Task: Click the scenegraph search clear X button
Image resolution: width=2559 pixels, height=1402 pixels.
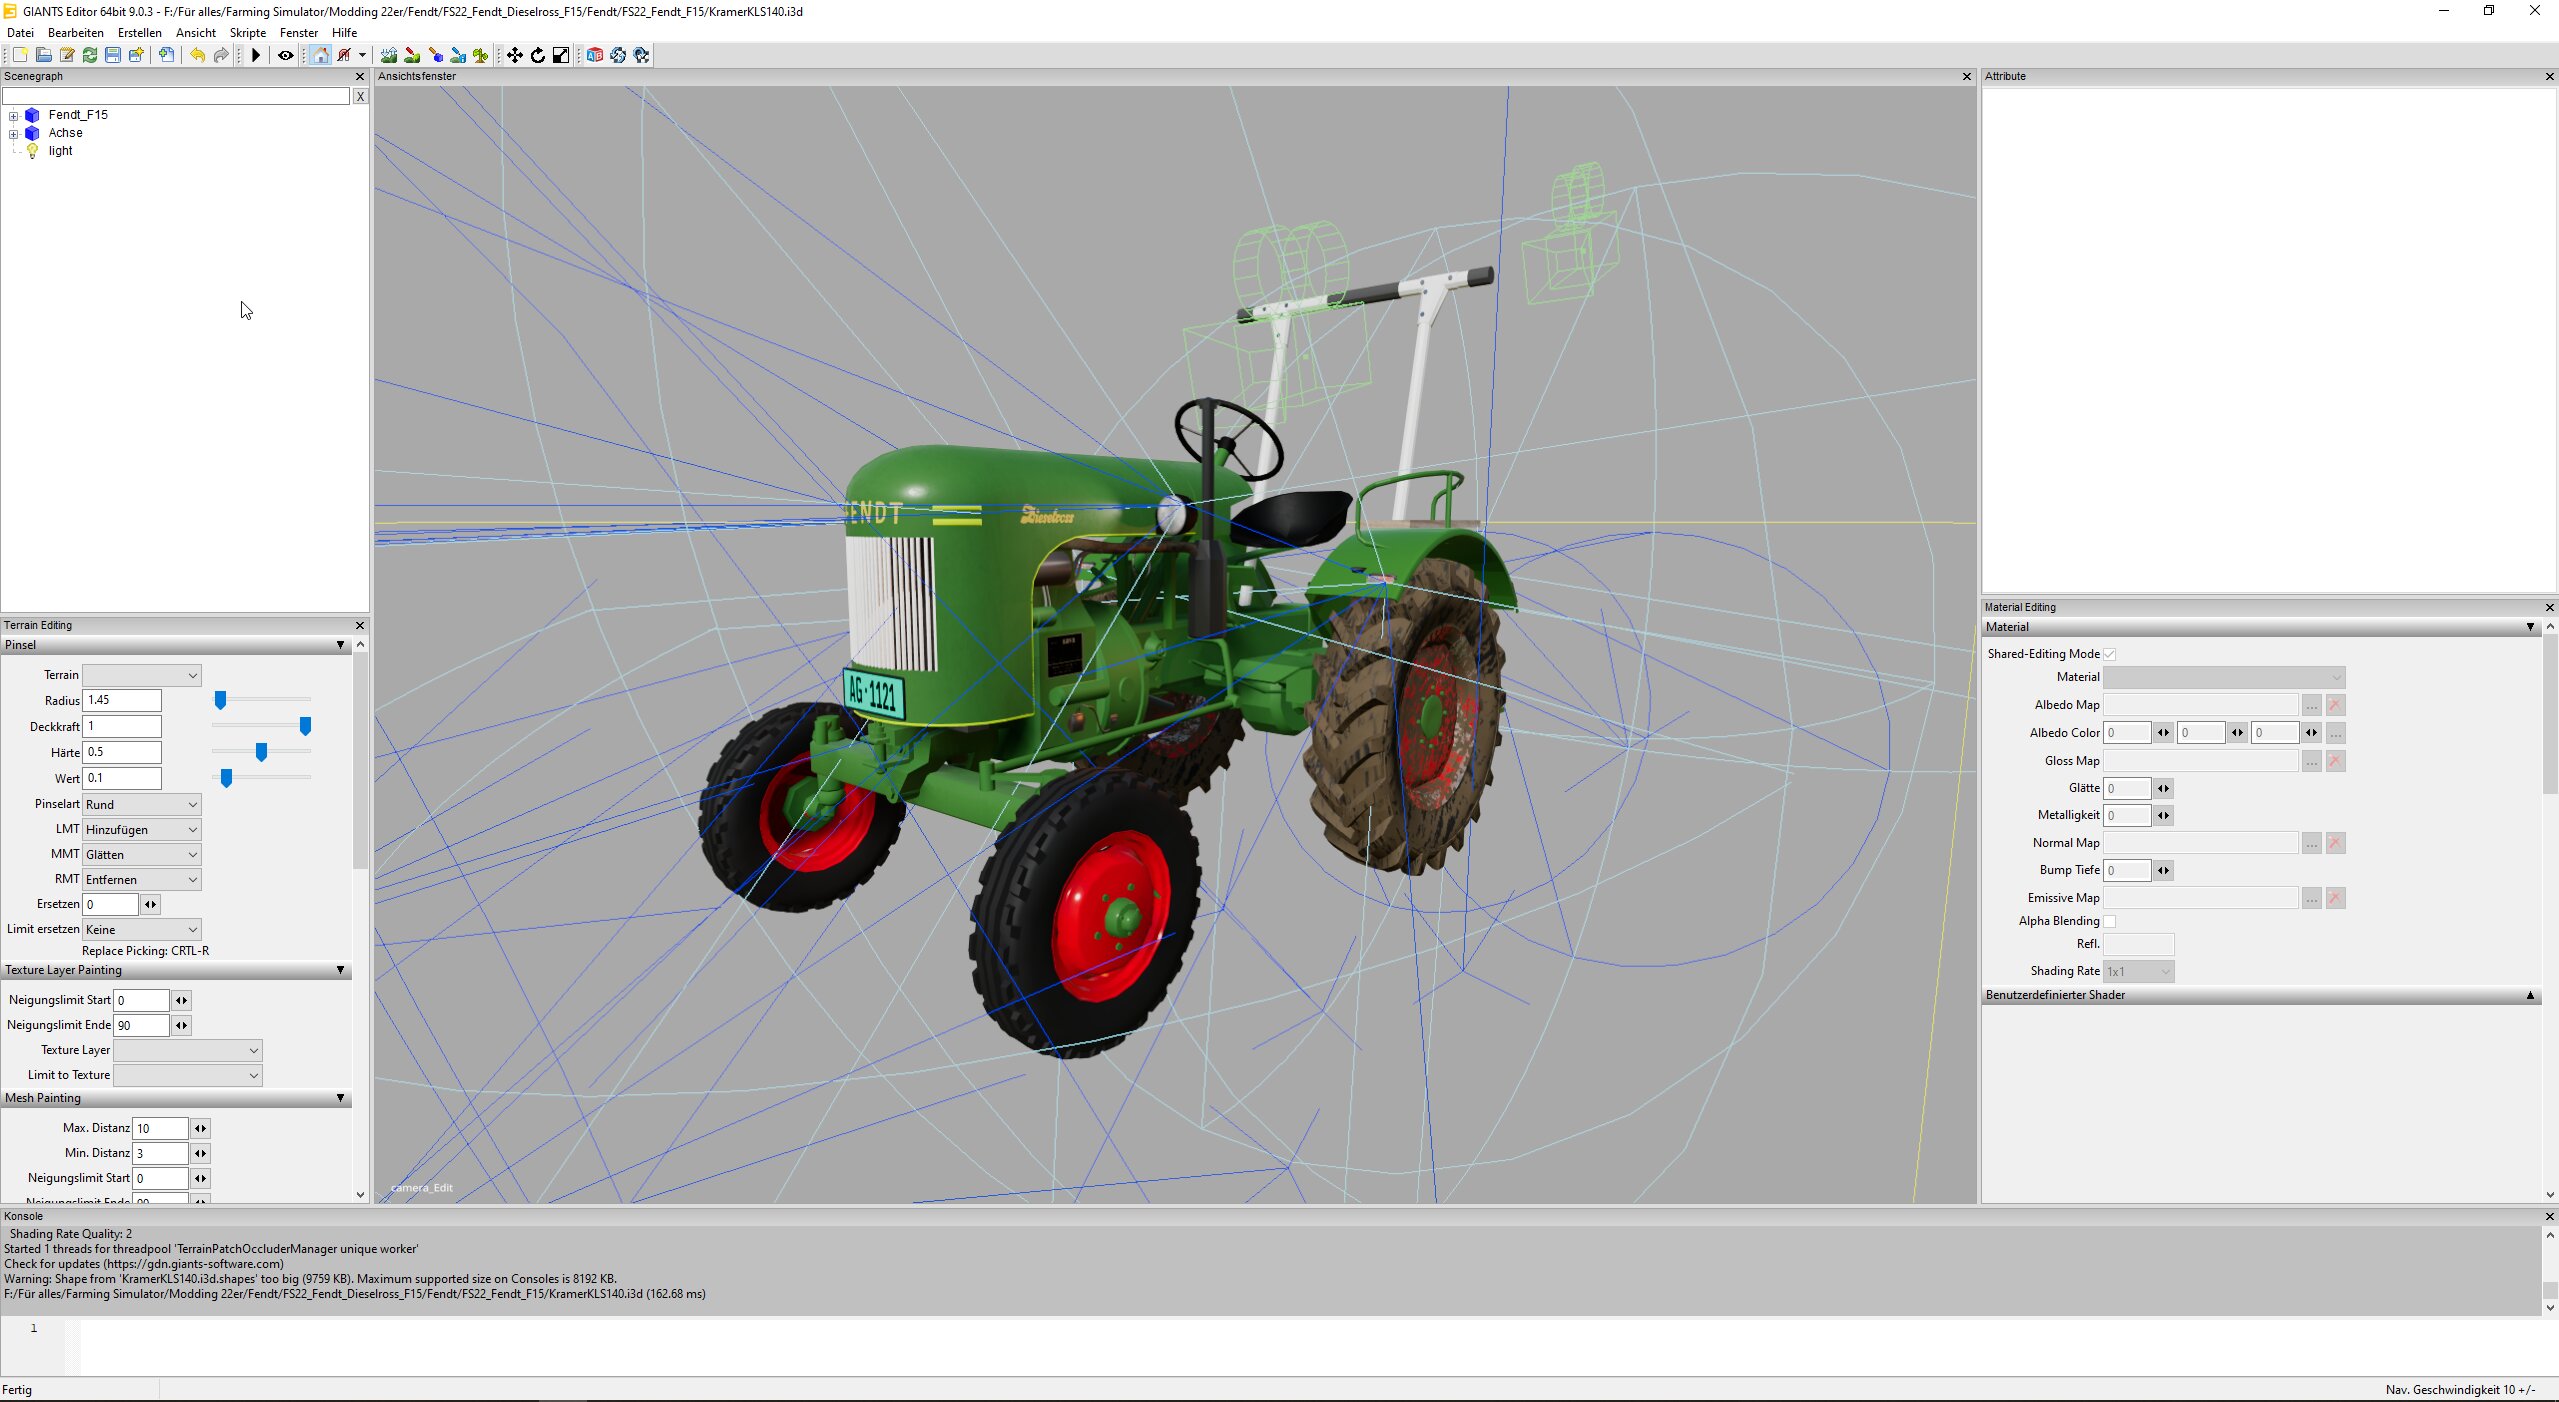Action: pyautogui.click(x=360, y=97)
